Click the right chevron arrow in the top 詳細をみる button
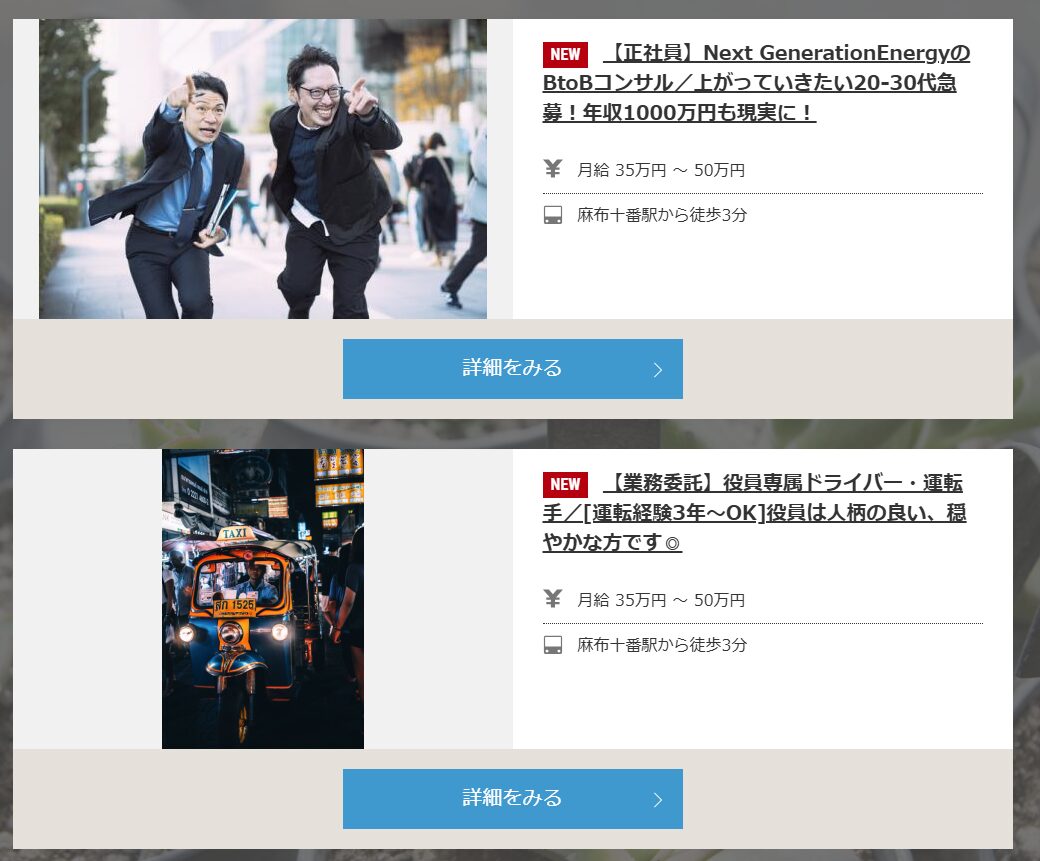The width and height of the screenshot is (1040, 861). tap(656, 369)
